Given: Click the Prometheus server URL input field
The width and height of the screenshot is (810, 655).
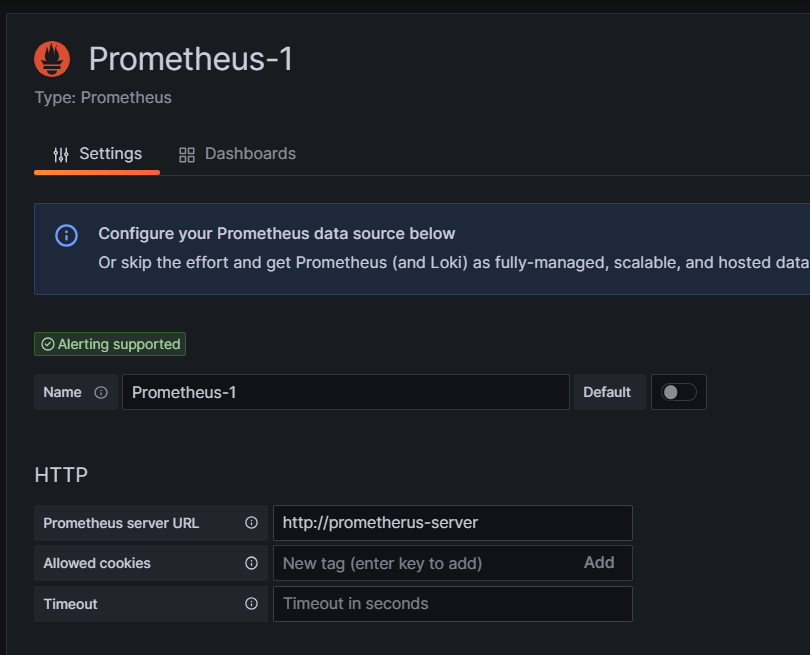Looking at the screenshot, I should pyautogui.click(x=452, y=523).
